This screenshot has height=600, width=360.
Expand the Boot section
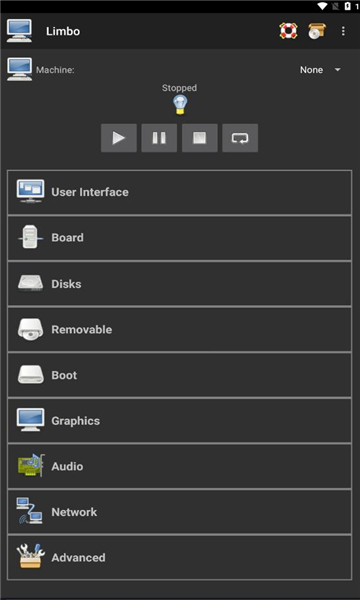coord(179,375)
